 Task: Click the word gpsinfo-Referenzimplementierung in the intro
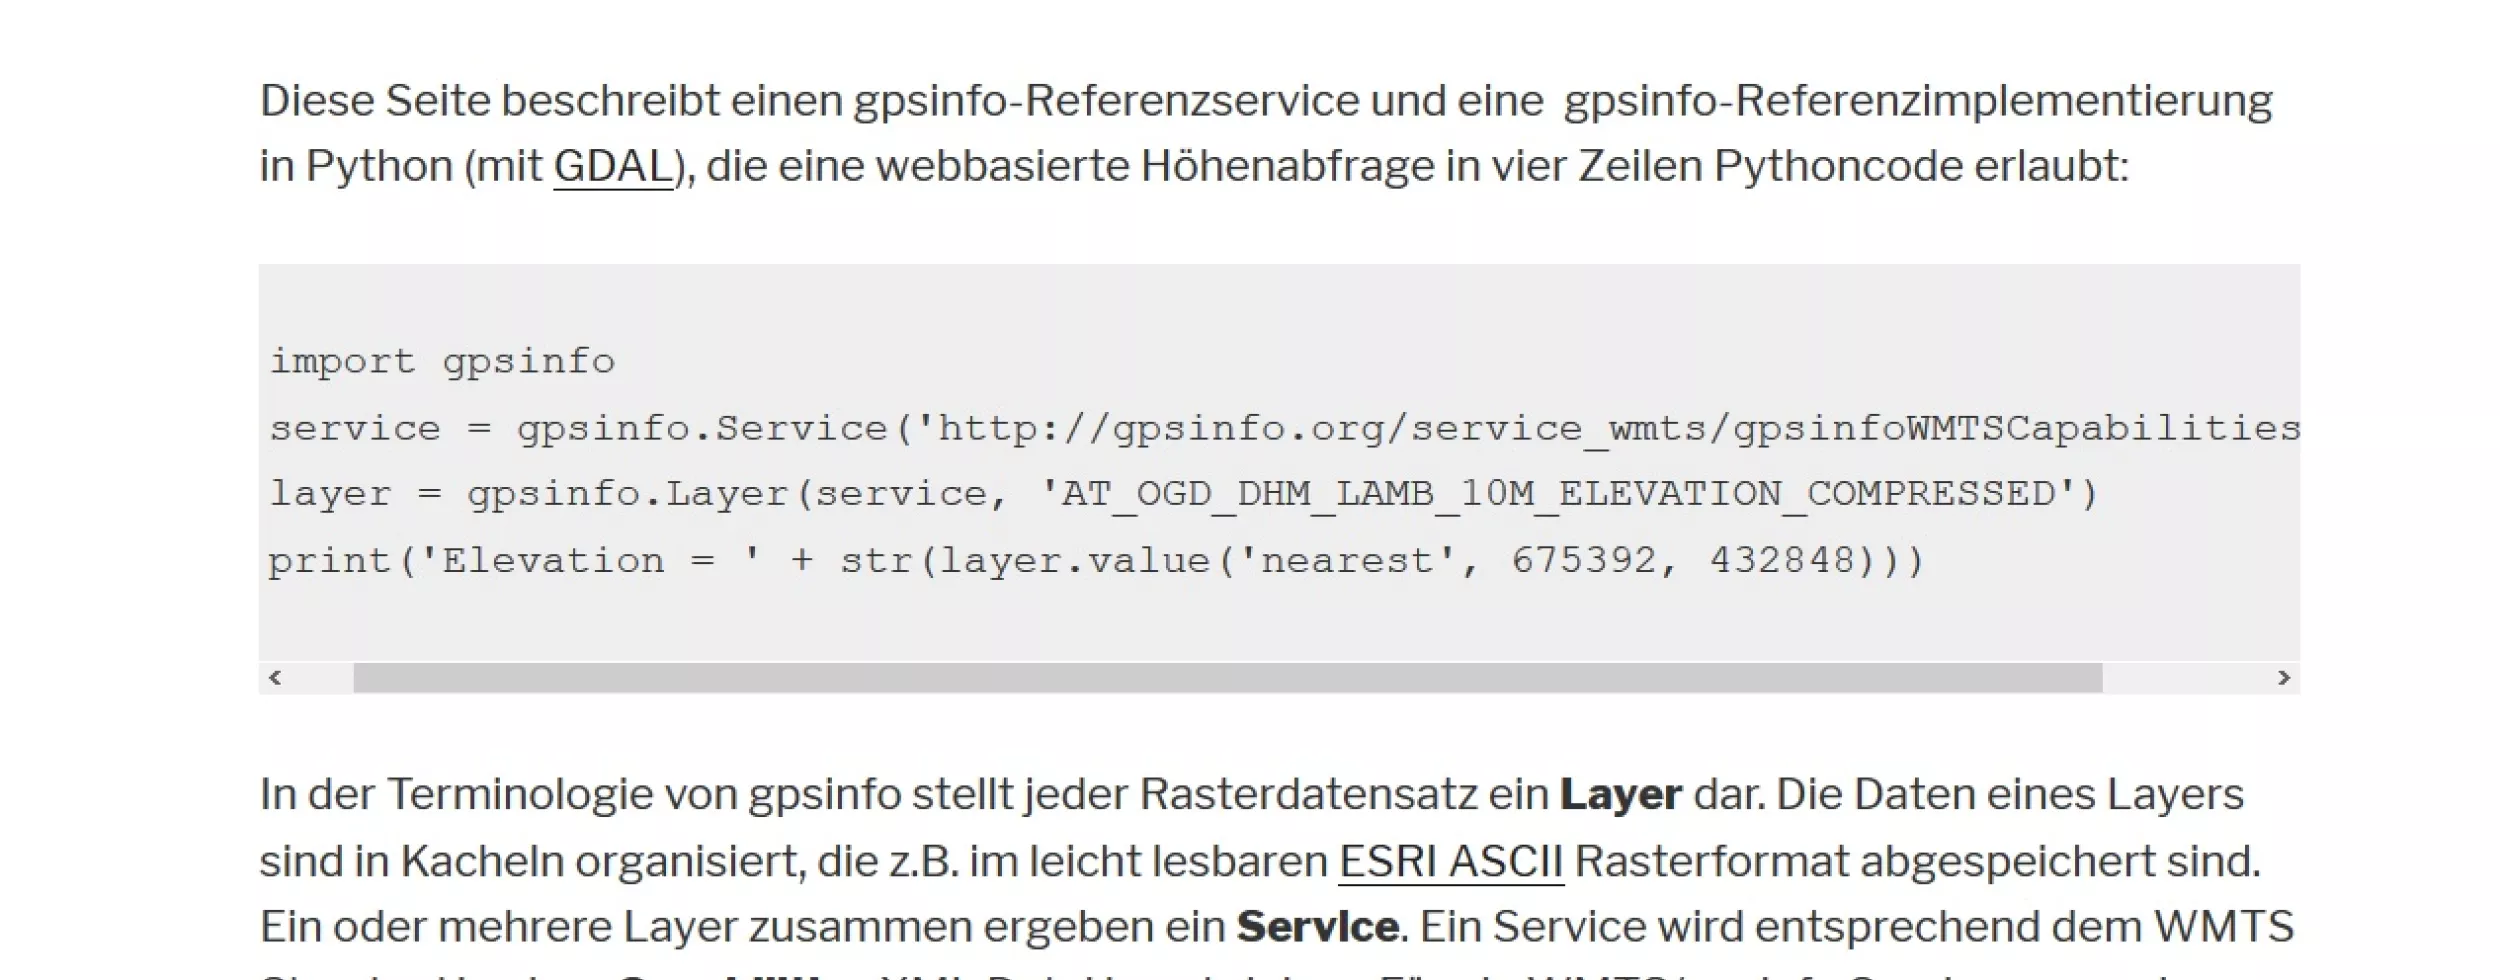pyautogui.click(x=1918, y=101)
